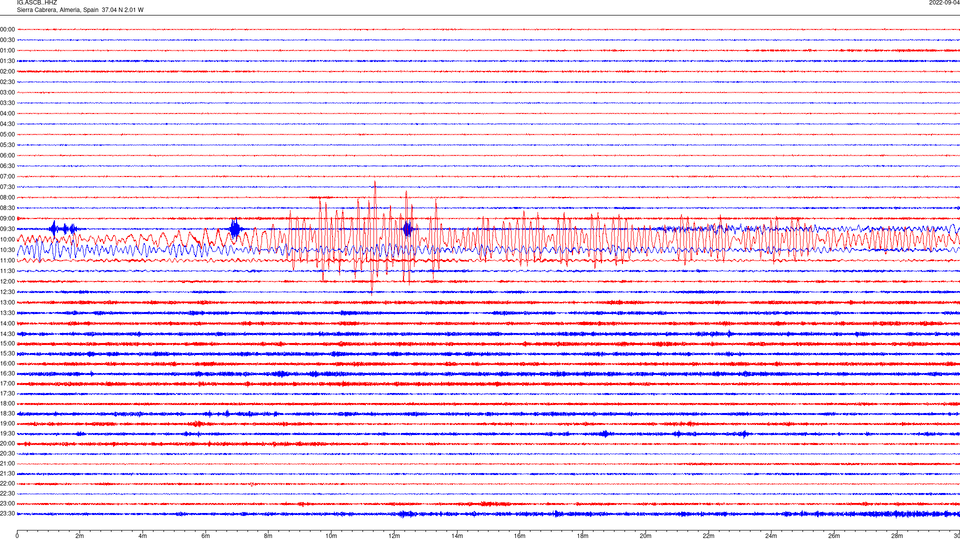The image size is (960, 540).
Task: Select the 20:30 time label
Action: click(7, 454)
